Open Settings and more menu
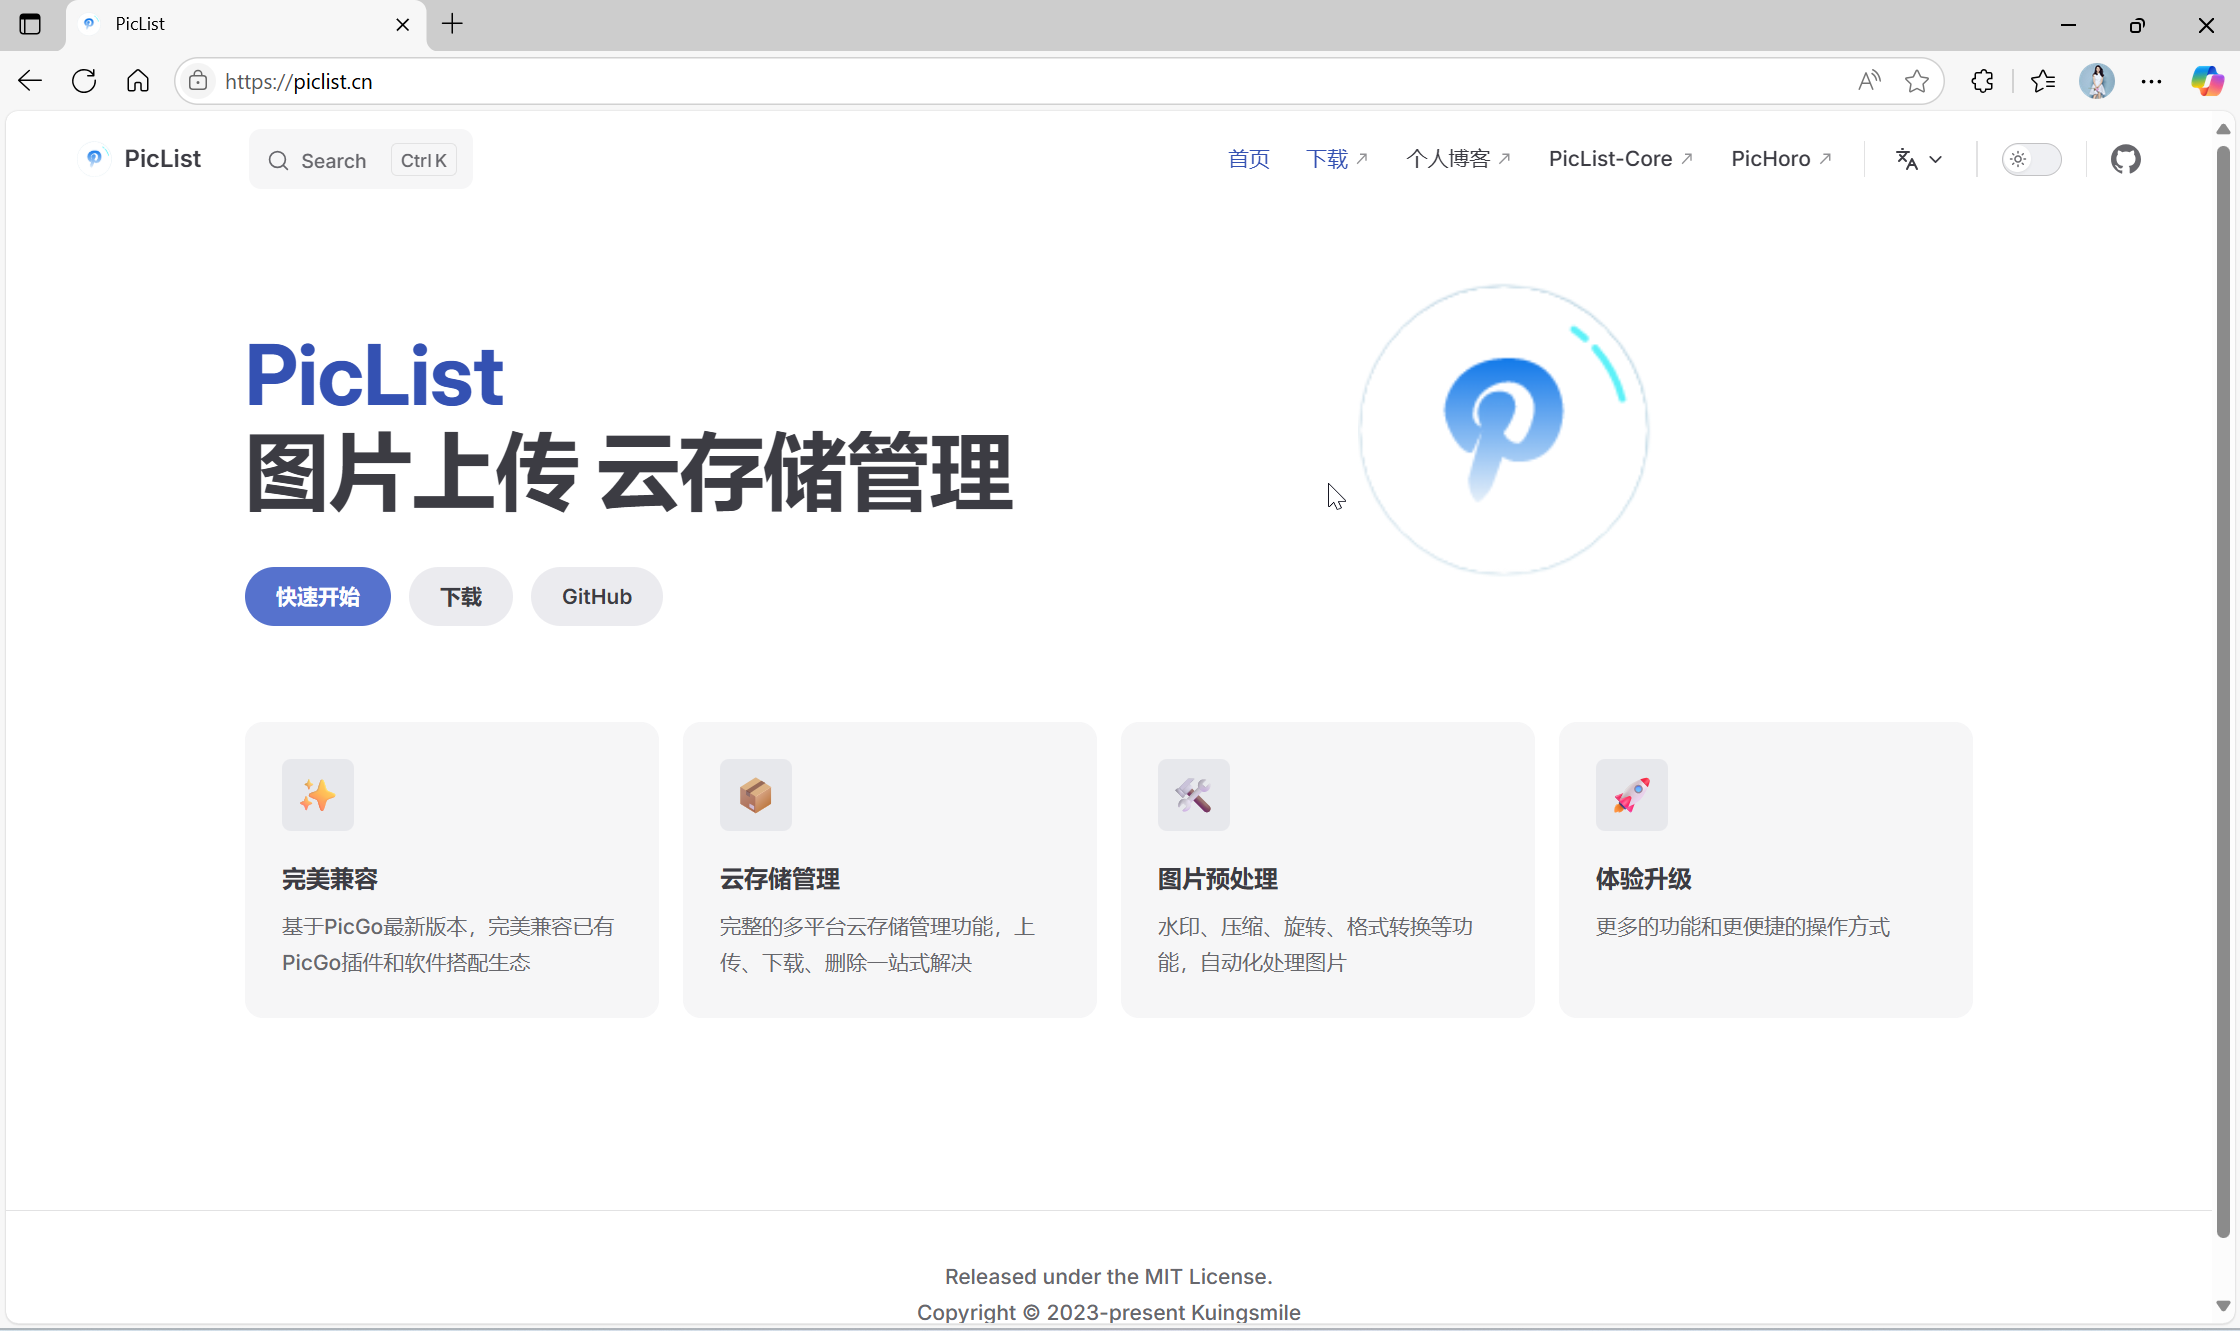This screenshot has width=2240, height=1331. click(x=2151, y=81)
